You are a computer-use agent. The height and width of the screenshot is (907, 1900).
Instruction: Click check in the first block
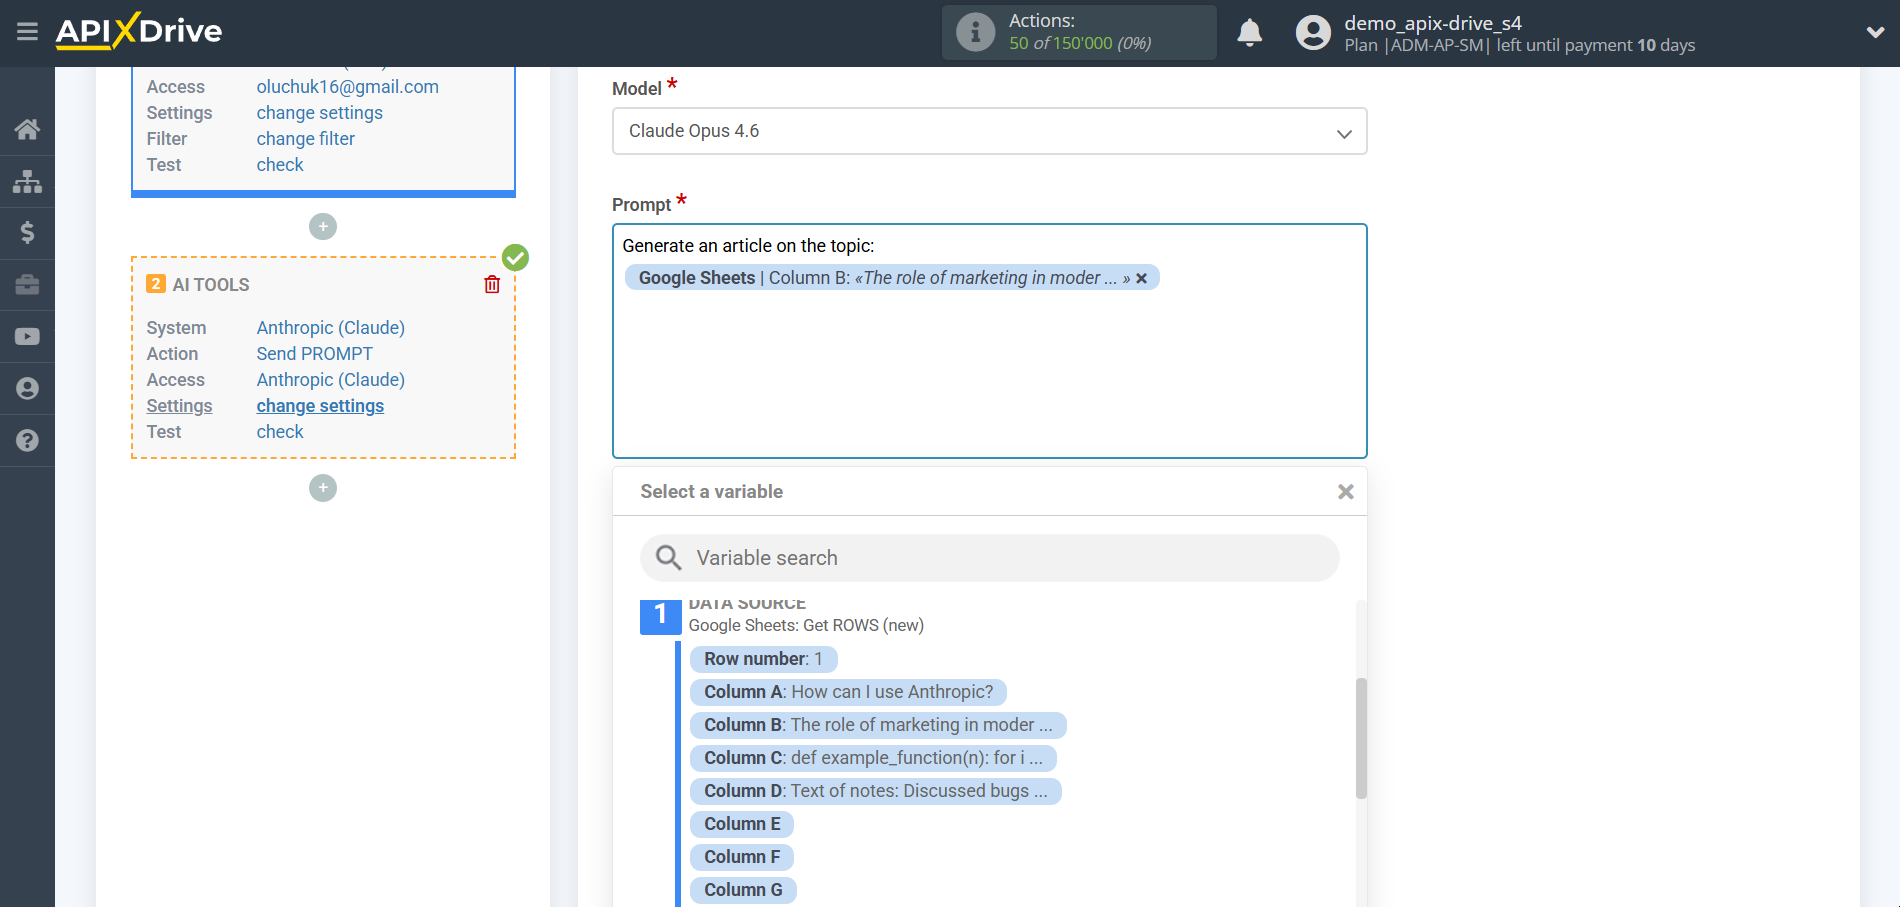coord(279,165)
